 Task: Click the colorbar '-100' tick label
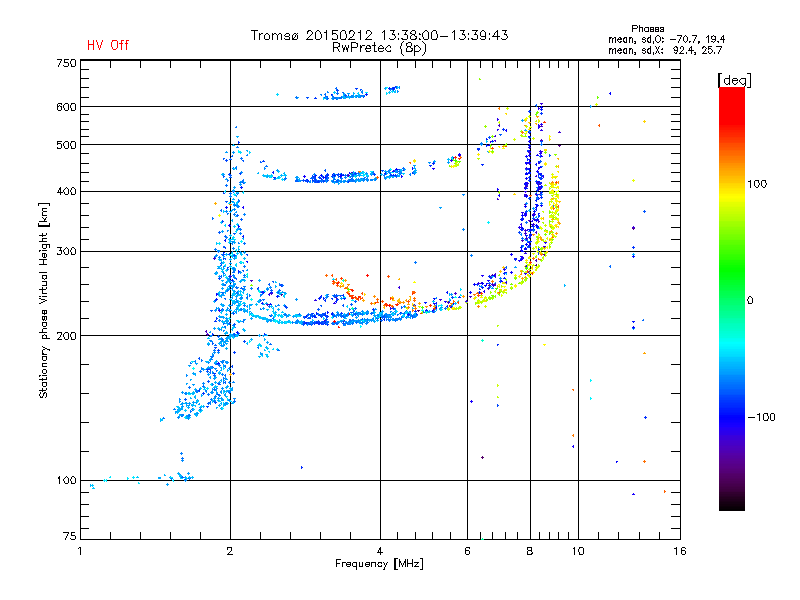(761, 417)
